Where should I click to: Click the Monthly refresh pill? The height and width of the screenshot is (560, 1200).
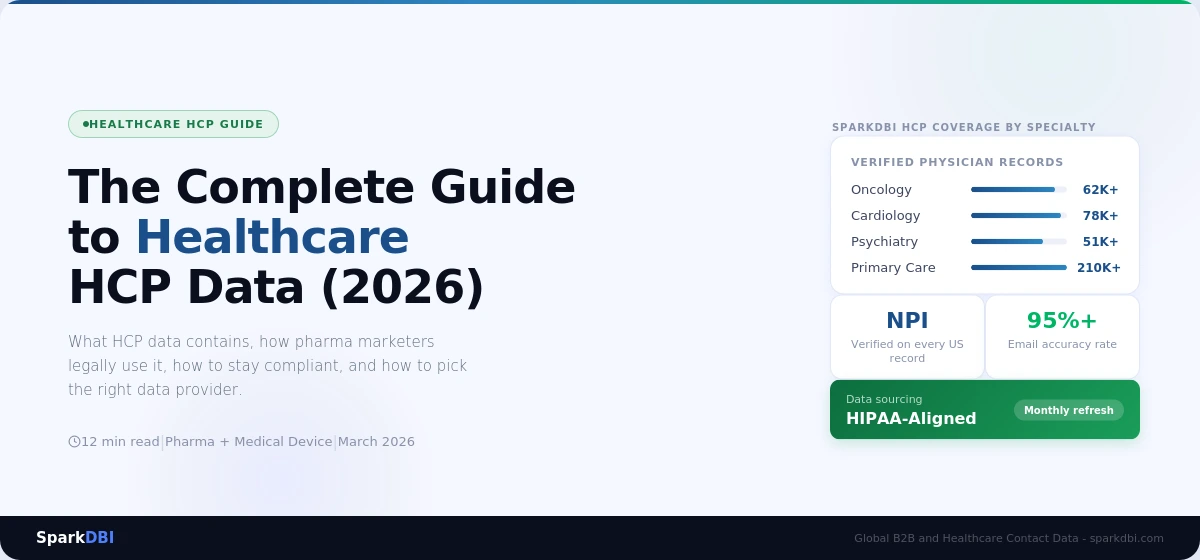(1069, 410)
